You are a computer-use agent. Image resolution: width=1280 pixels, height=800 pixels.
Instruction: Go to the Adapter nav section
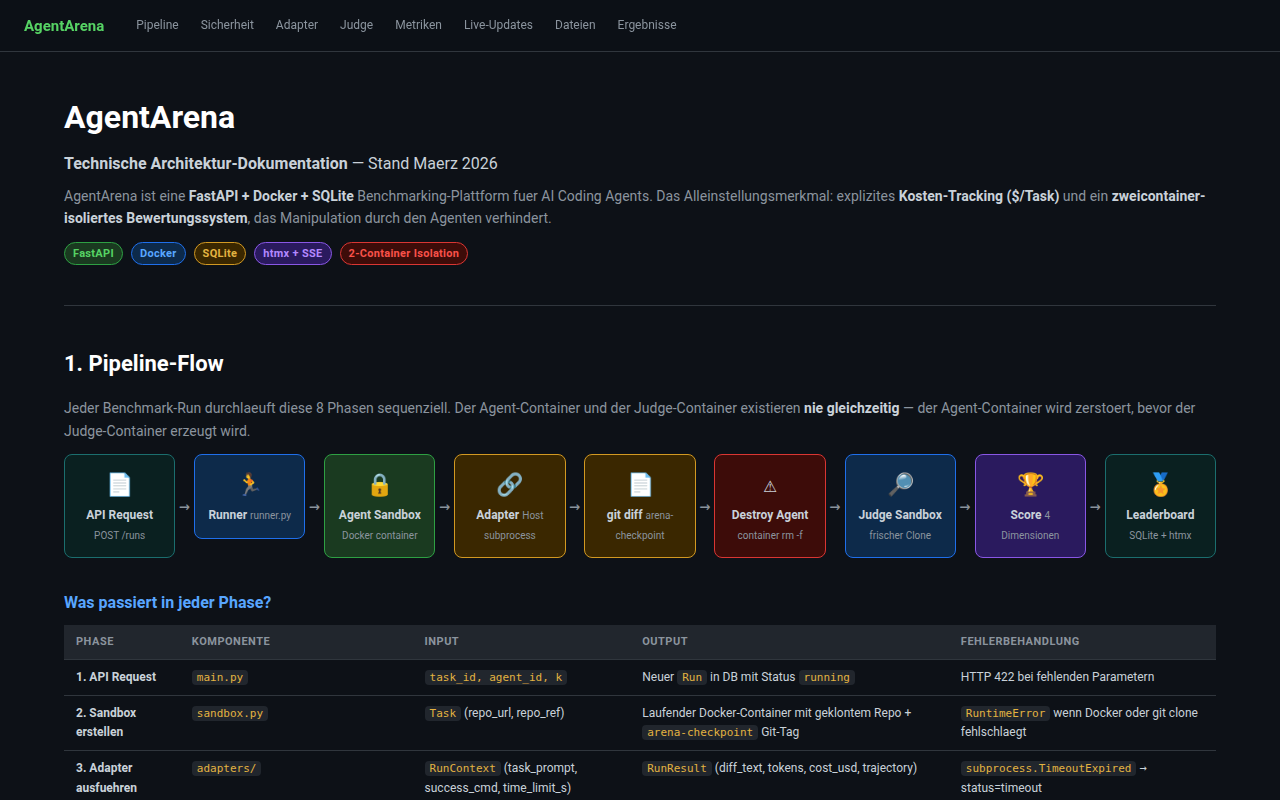tap(297, 25)
